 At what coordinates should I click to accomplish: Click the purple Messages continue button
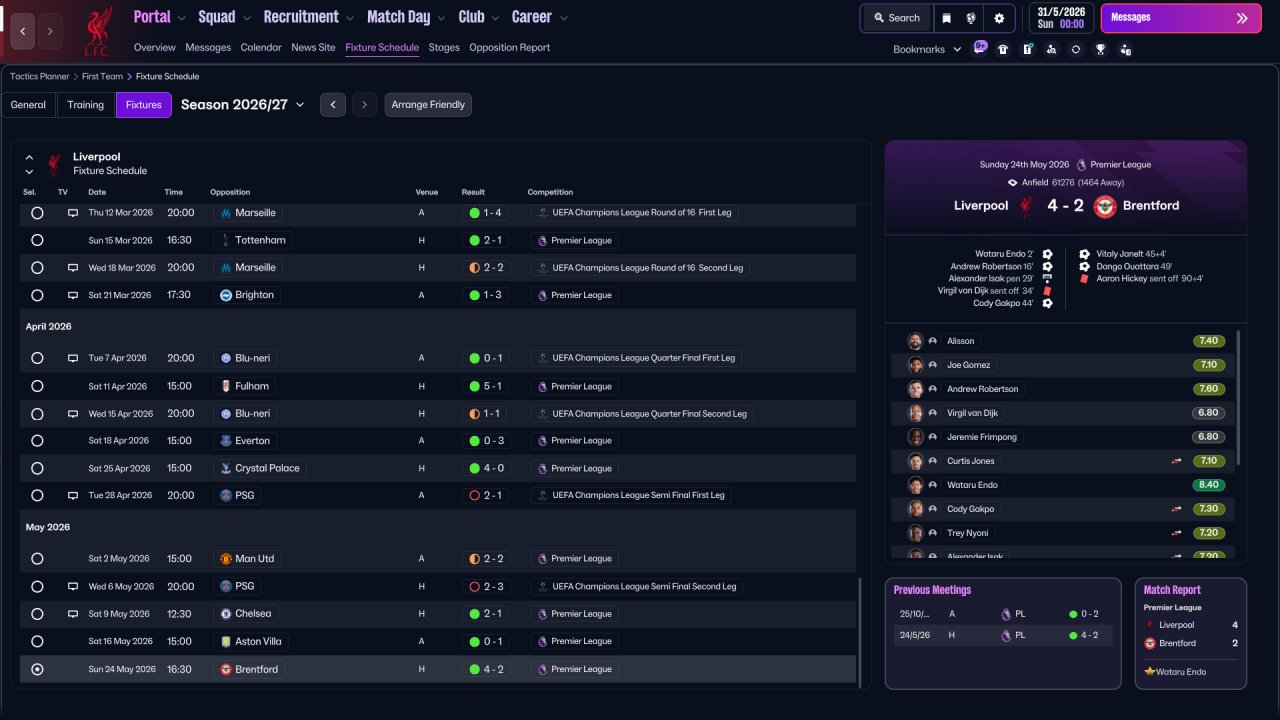pyautogui.click(x=1180, y=18)
